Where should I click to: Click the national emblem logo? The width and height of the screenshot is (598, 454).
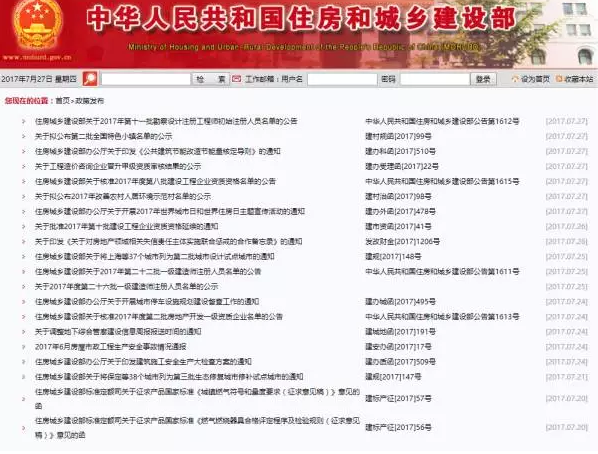[37, 27]
